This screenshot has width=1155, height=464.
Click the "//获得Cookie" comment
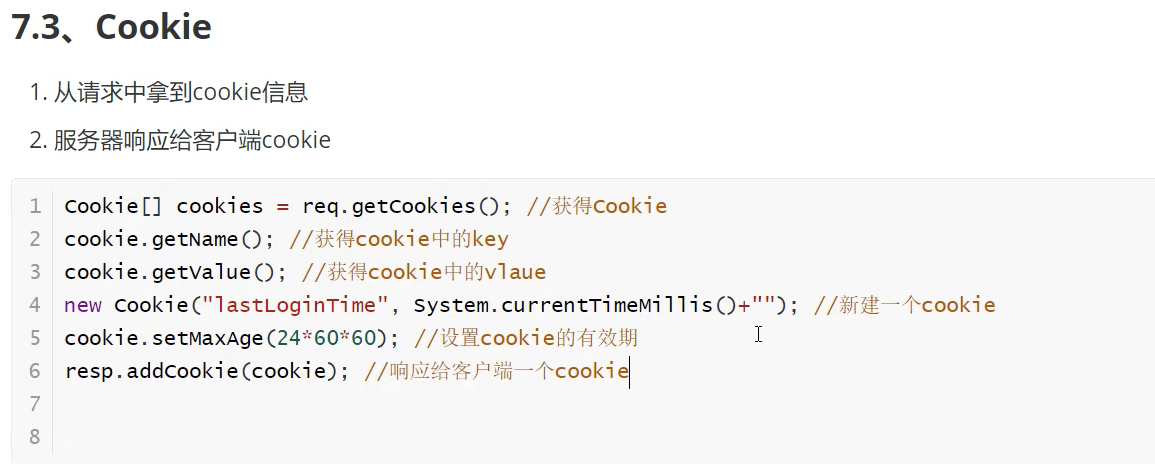point(596,207)
